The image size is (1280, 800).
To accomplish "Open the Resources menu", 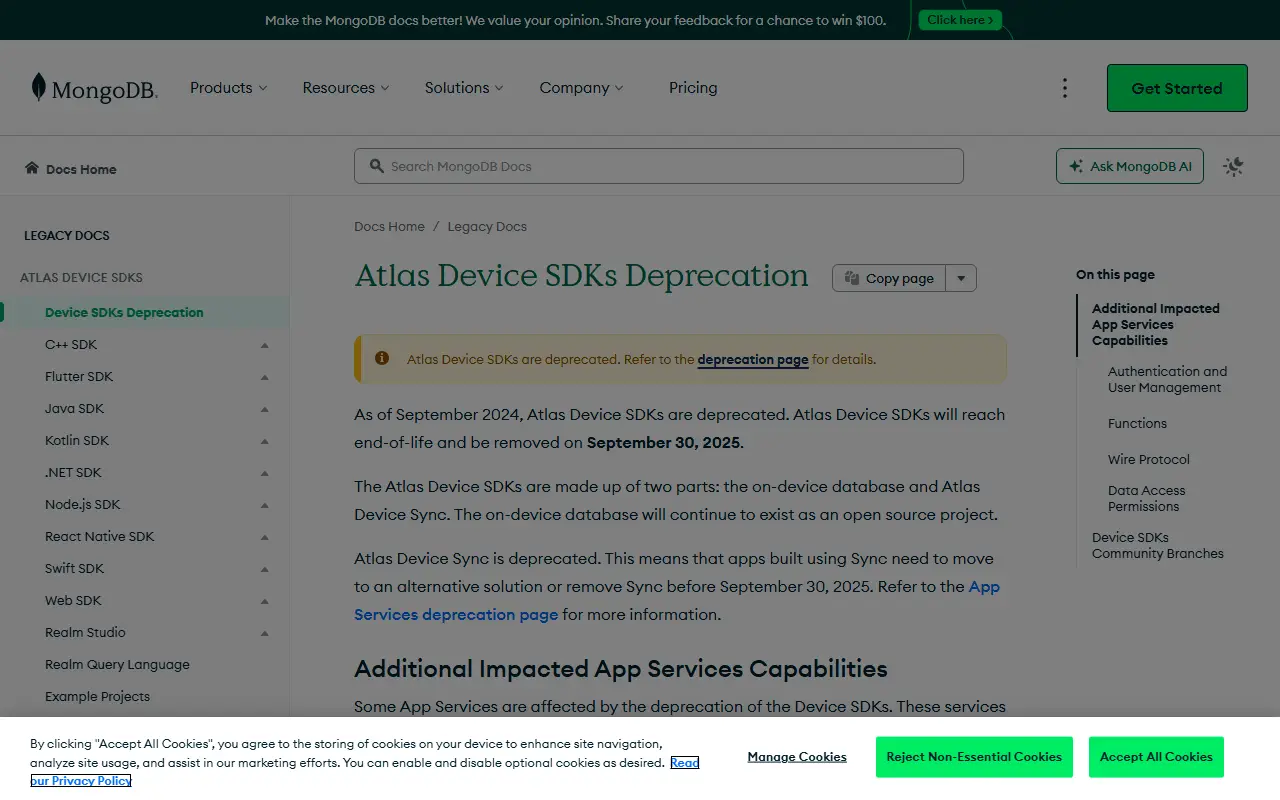I will (x=346, y=88).
